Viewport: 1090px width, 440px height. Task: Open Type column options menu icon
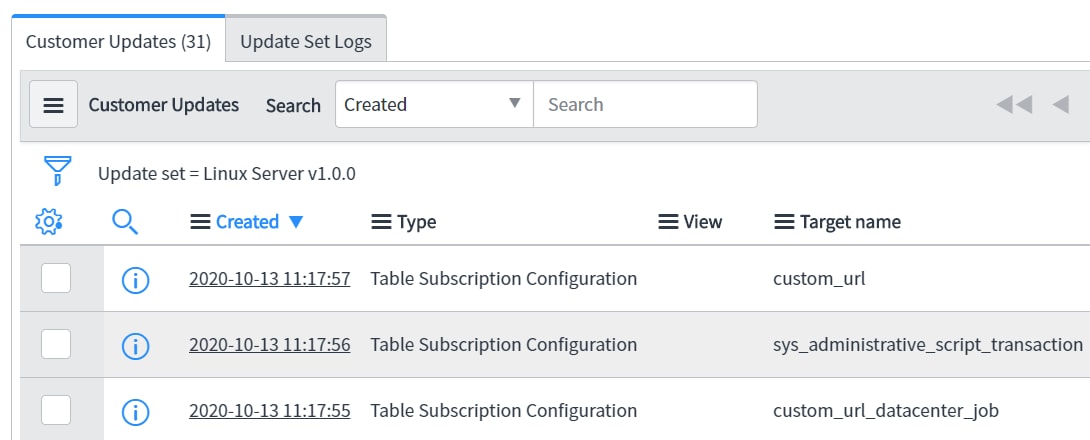tap(382, 222)
